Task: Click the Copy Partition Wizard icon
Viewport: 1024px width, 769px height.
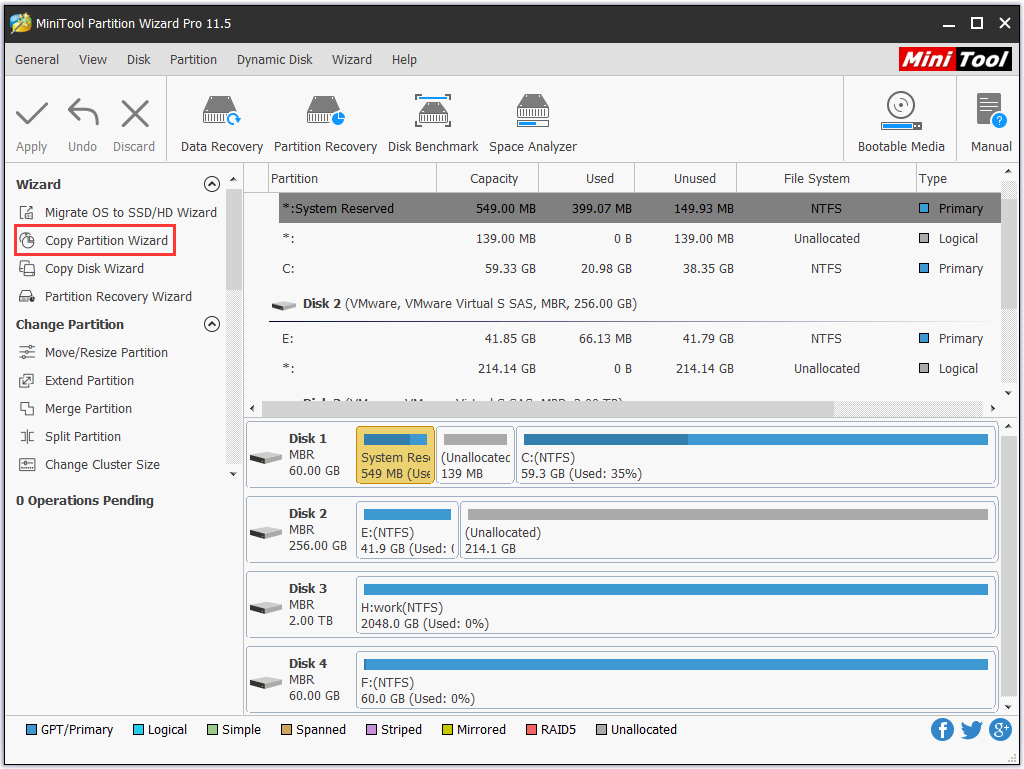Action: [27, 240]
